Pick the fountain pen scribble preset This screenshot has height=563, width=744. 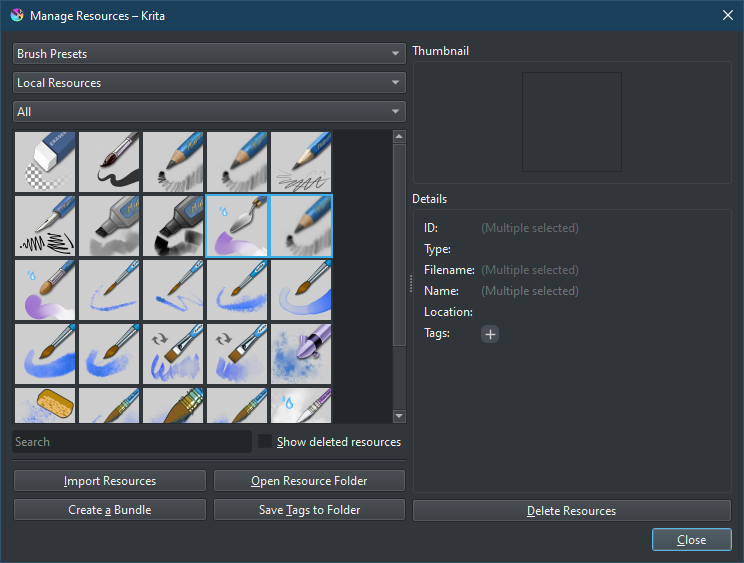tap(45, 225)
